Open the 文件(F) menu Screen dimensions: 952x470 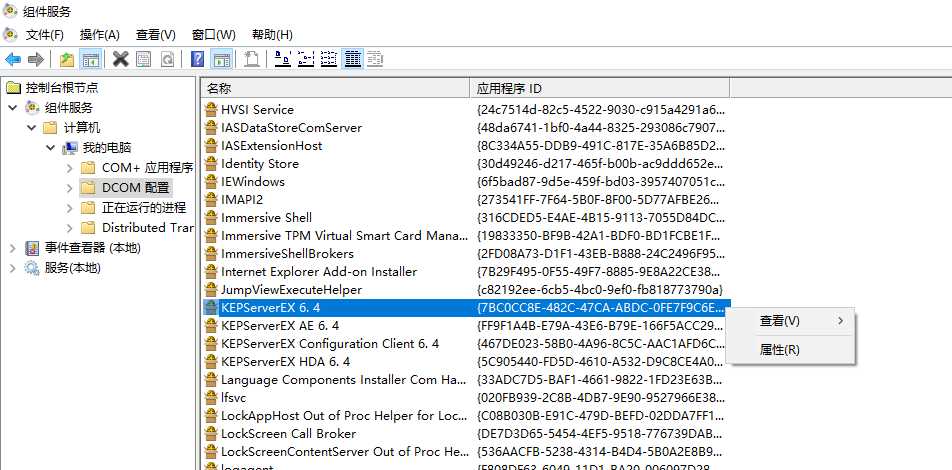pyautogui.click(x=44, y=35)
